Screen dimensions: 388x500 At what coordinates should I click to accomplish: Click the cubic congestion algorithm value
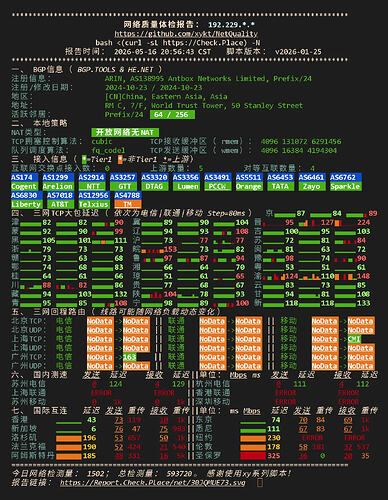pyautogui.click(x=102, y=141)
